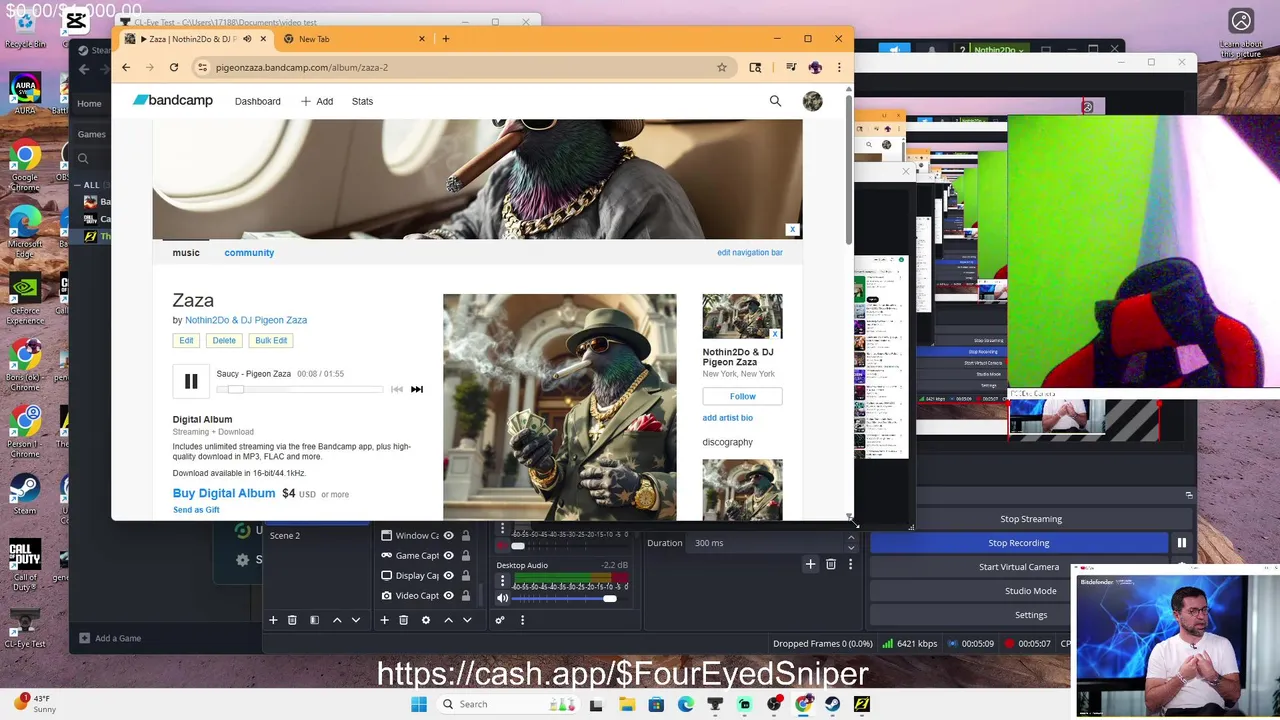The height and width of the screenshot is (720, 1280).
Task: Click Add in Bandcamp nav
Action: pos(317,101)
